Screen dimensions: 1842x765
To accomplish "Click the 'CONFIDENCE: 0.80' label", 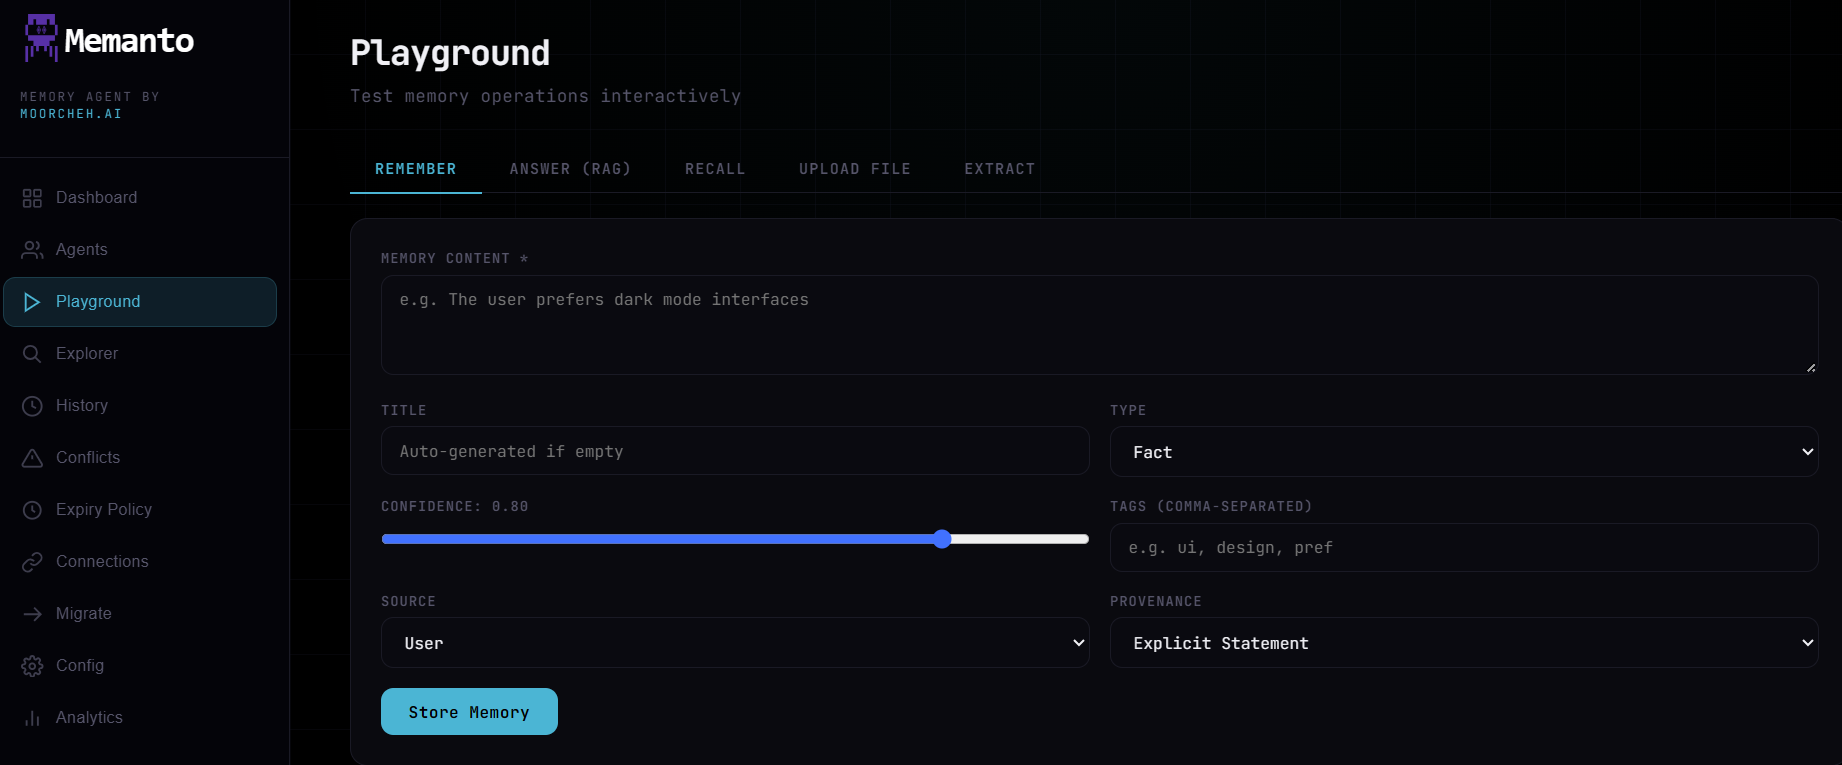I will pos(455,507).
